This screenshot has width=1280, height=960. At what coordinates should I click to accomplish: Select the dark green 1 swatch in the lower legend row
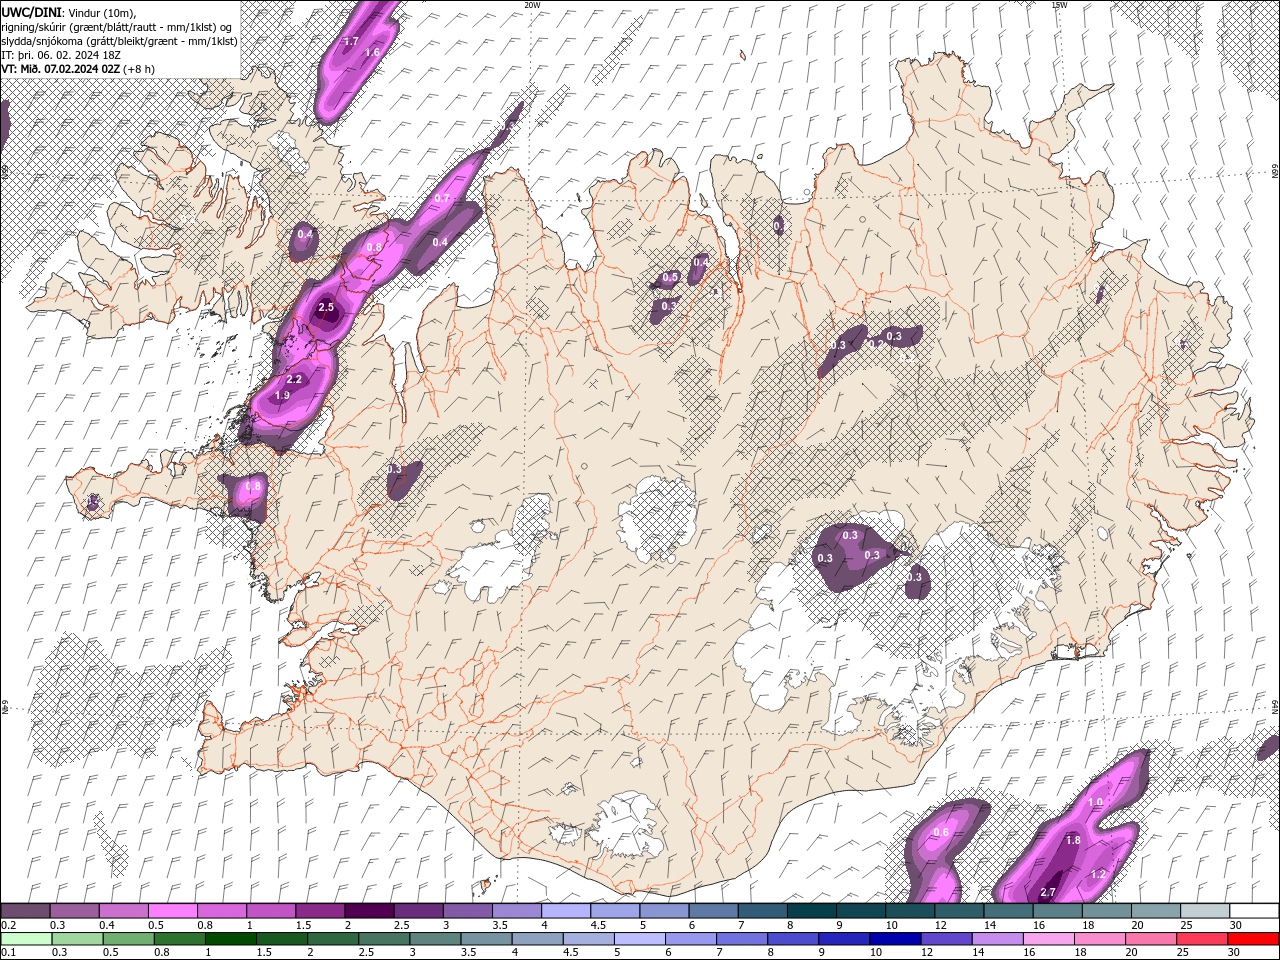pos(231,939)
